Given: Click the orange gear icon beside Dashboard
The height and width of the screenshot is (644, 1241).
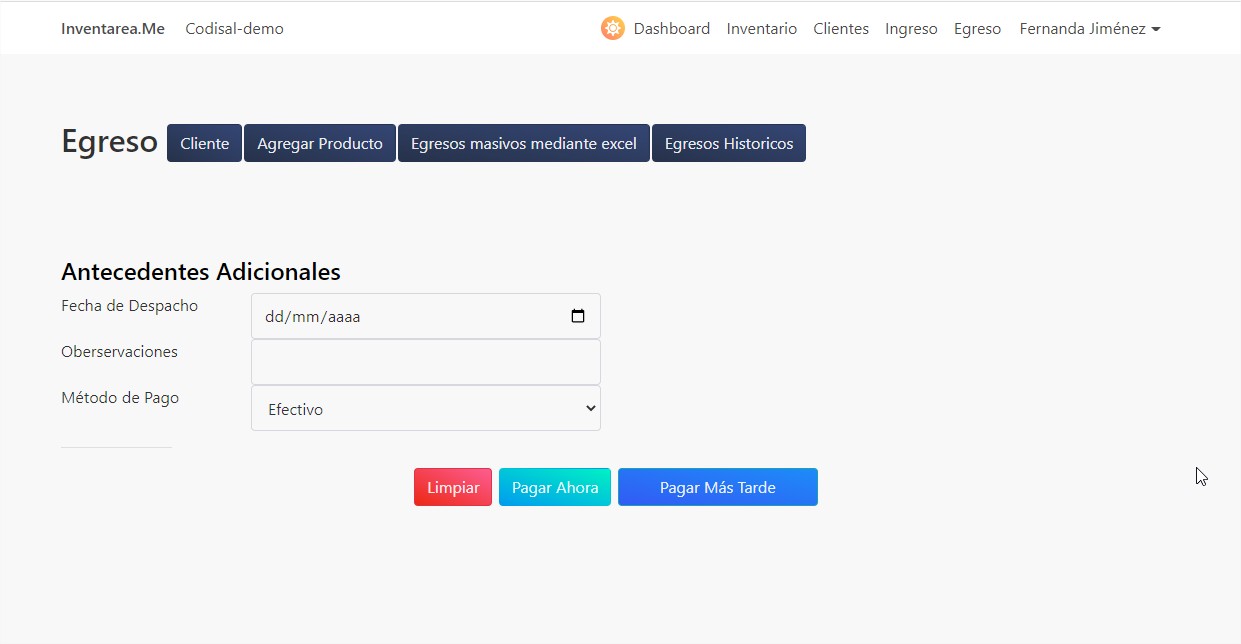Looking at the screenshot, I should point(612,28).
